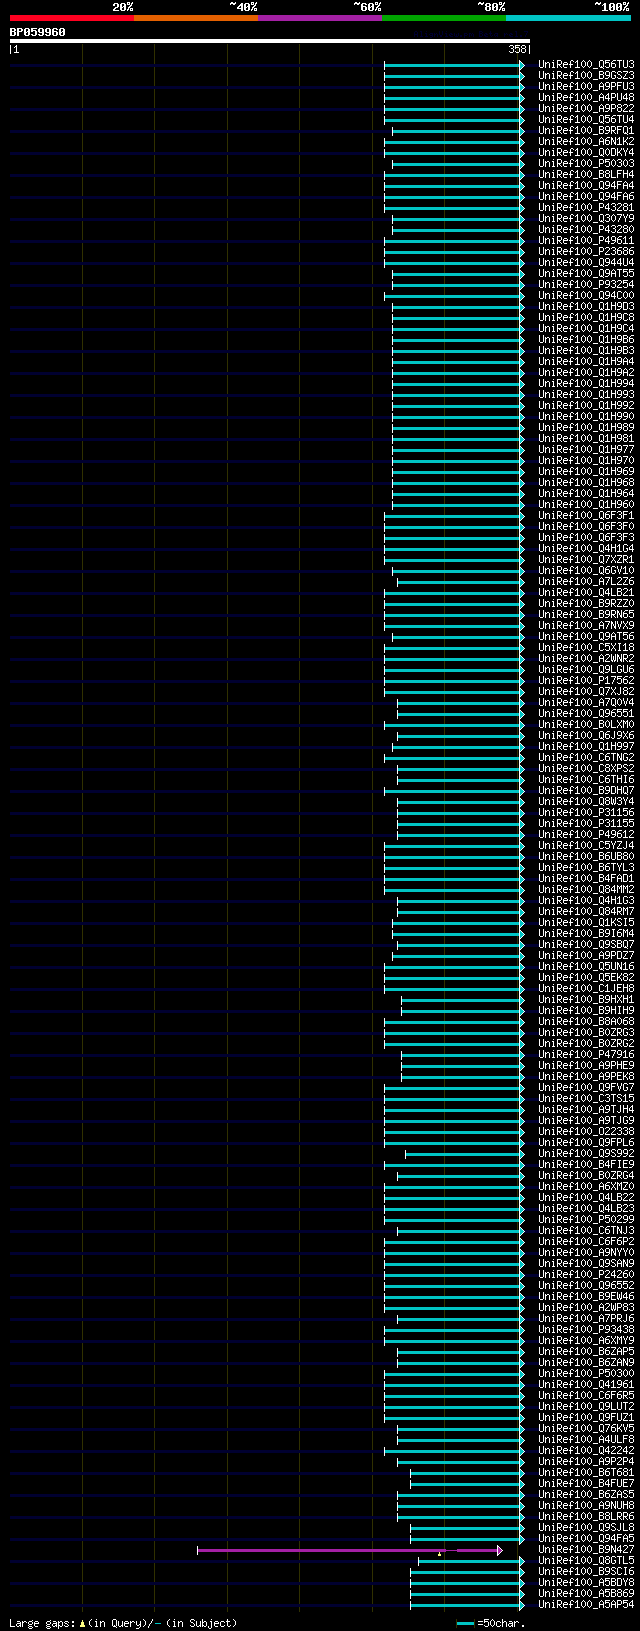Click the cyan ~100% identity legend bar
Viewport: 640px width, 1631px height.
click(568, 18)
